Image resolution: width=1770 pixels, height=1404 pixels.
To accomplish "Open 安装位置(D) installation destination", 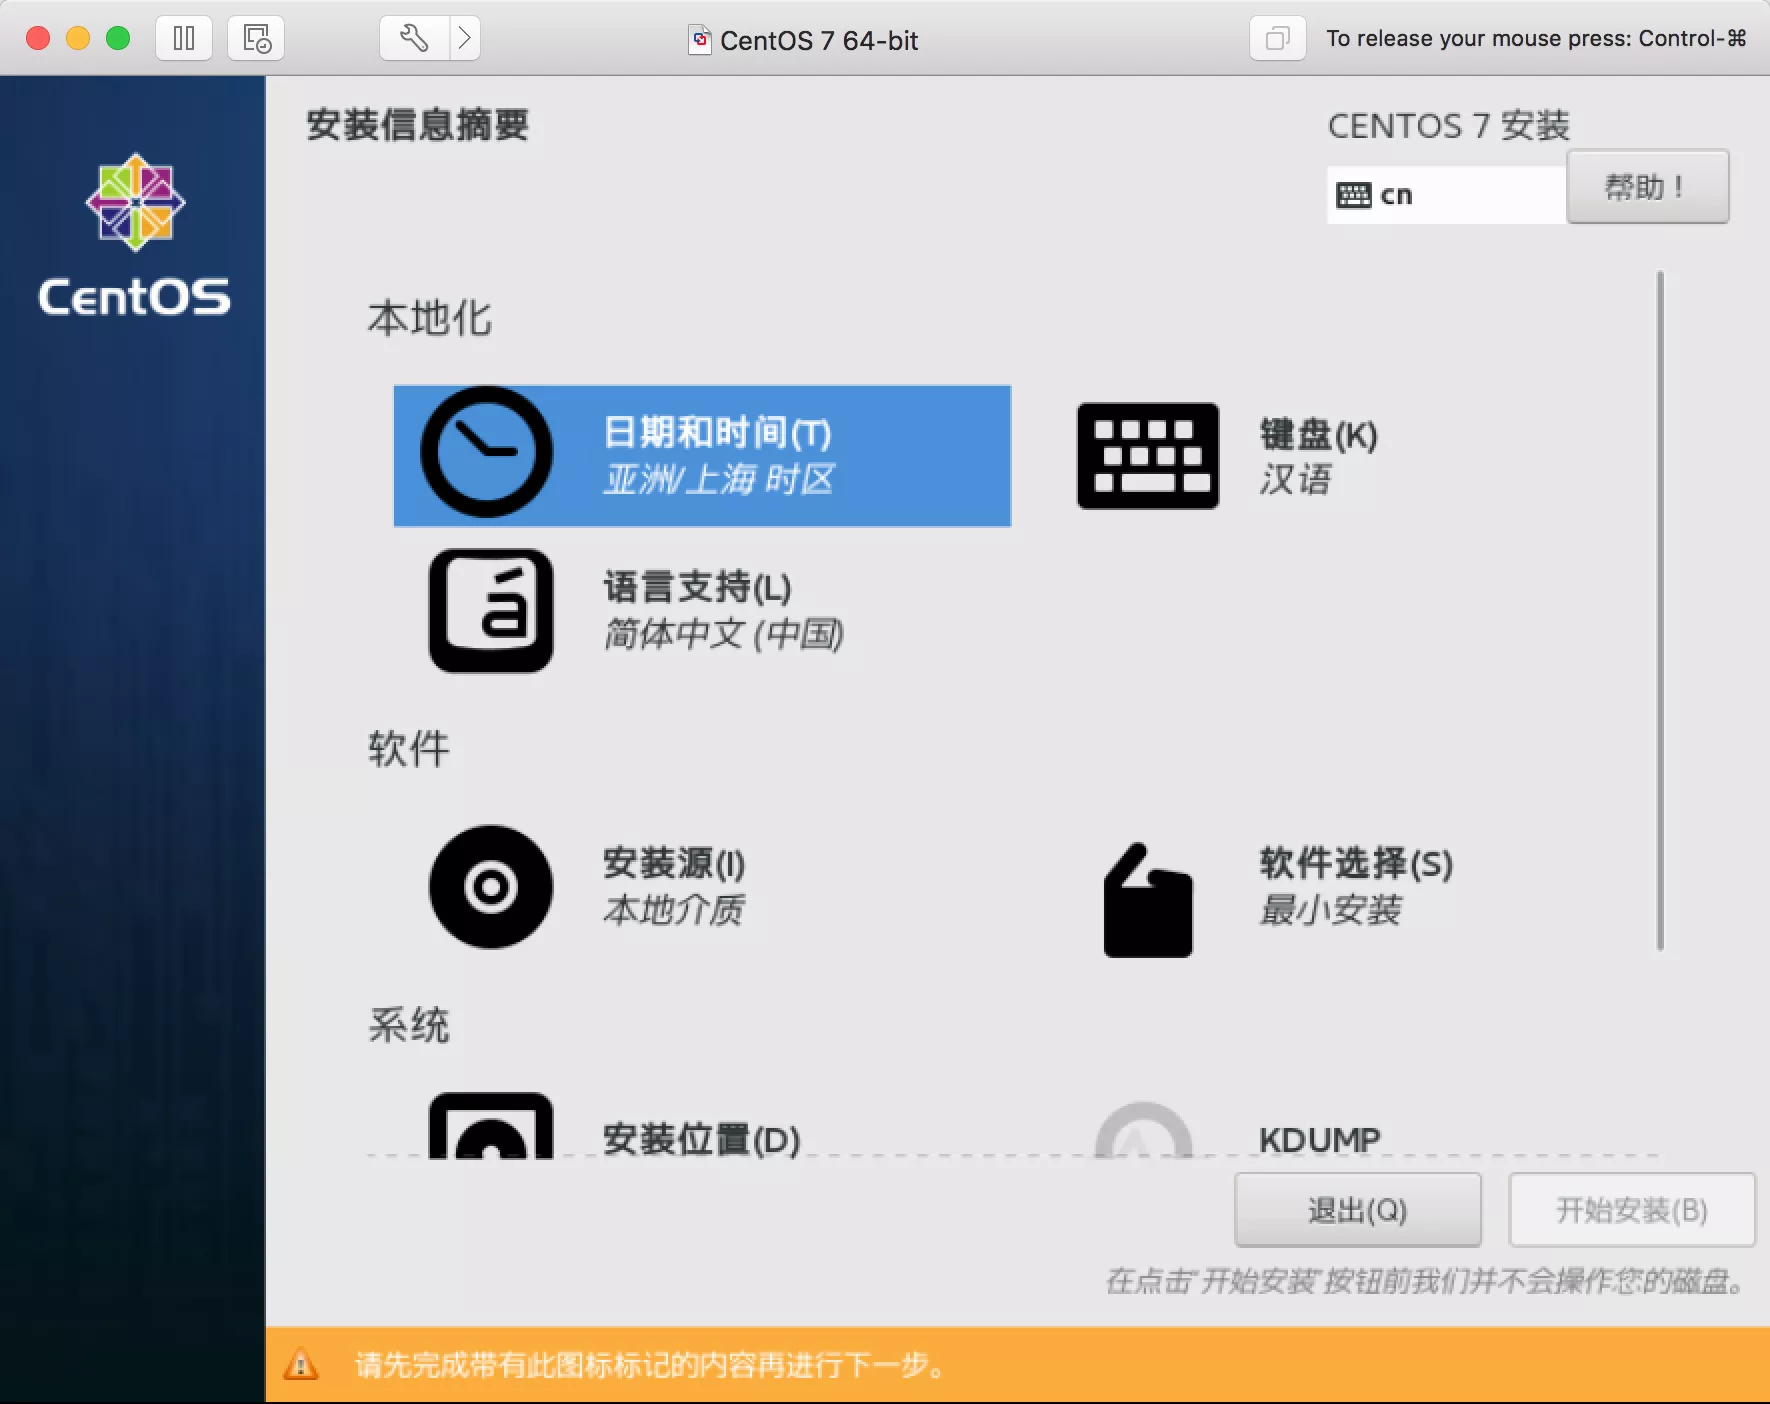I will pos(701,1139).
